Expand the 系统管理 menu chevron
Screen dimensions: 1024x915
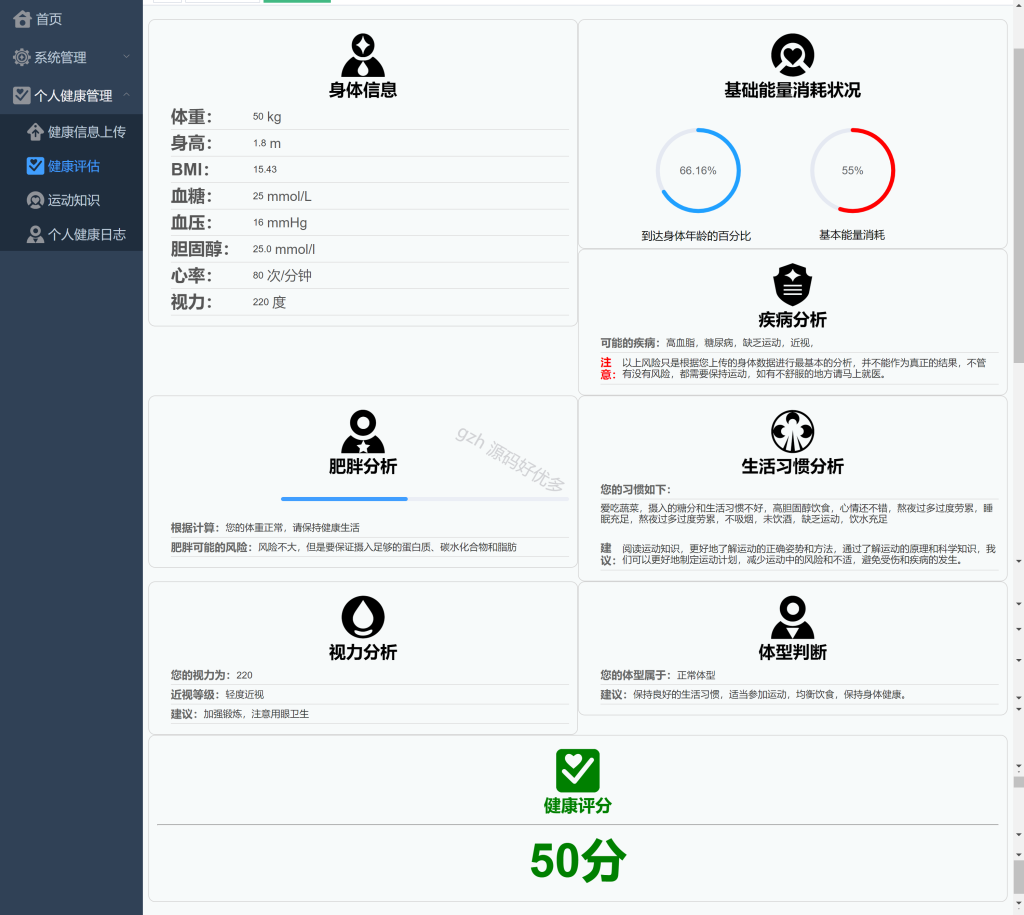[127, 57]
